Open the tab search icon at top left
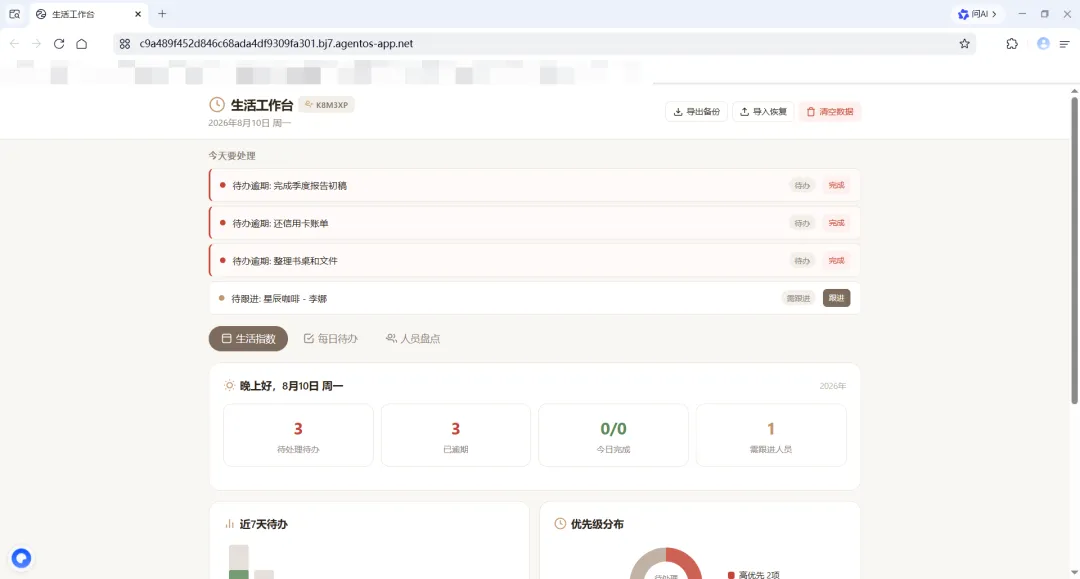The height and width of the screenshot is (579, 1080). (14, 14)
